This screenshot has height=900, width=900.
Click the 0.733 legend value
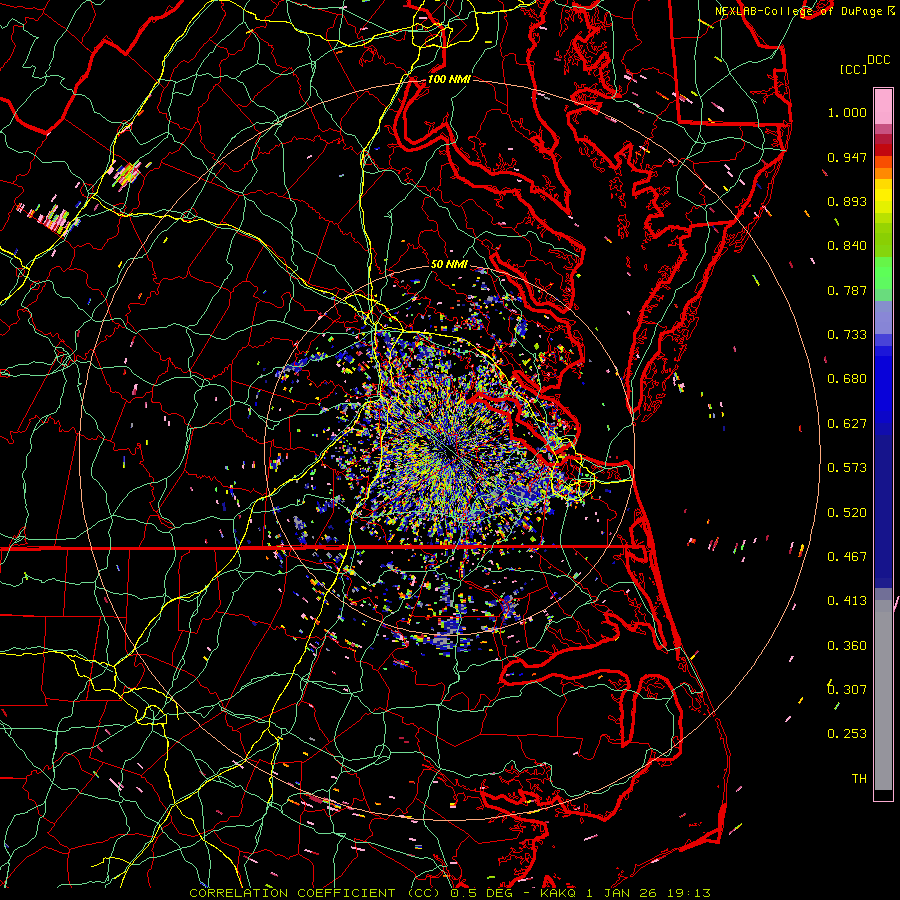(x=847, y=335)
